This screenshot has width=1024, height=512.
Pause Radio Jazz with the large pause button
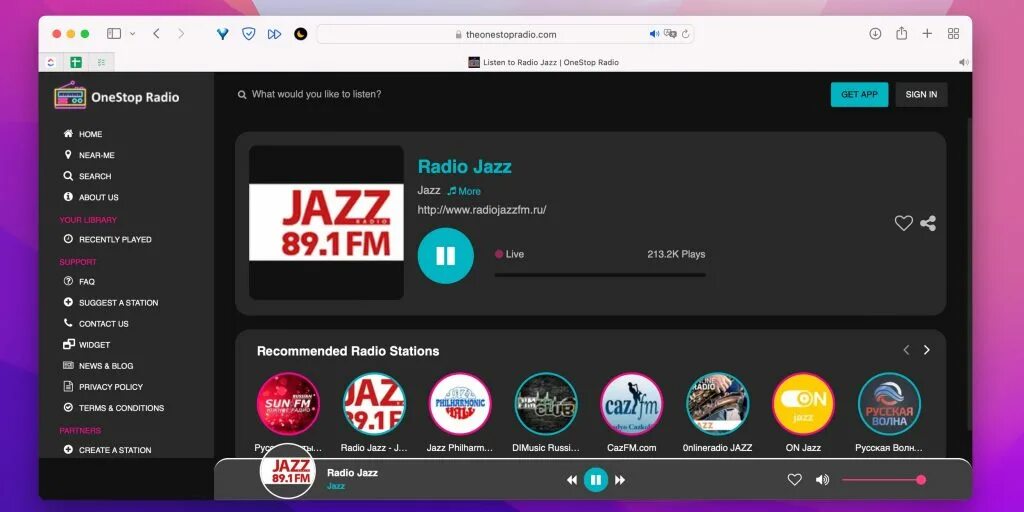[445, 256]
